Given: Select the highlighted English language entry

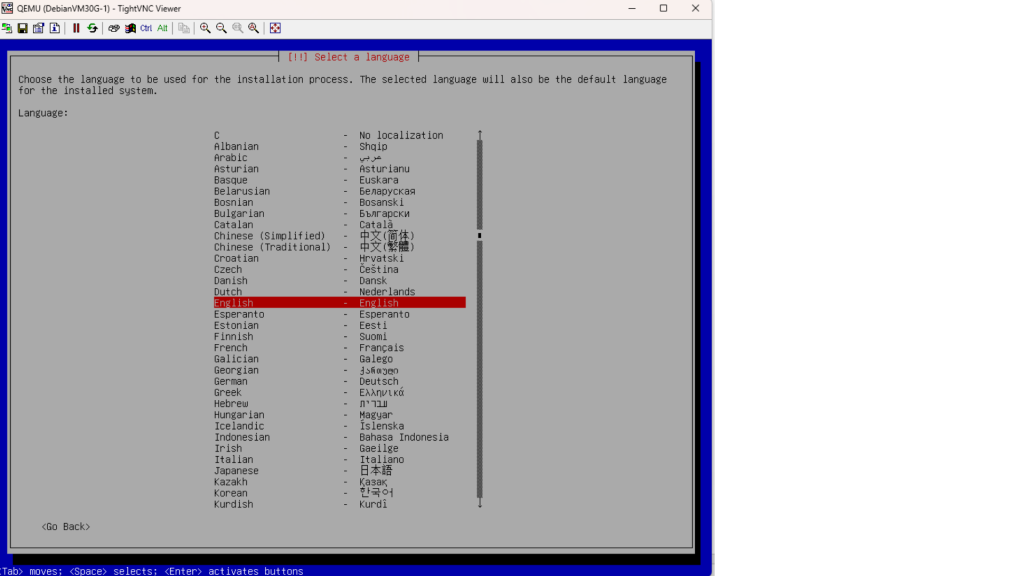Looking at the screenshot, I should tap(339, 303).
